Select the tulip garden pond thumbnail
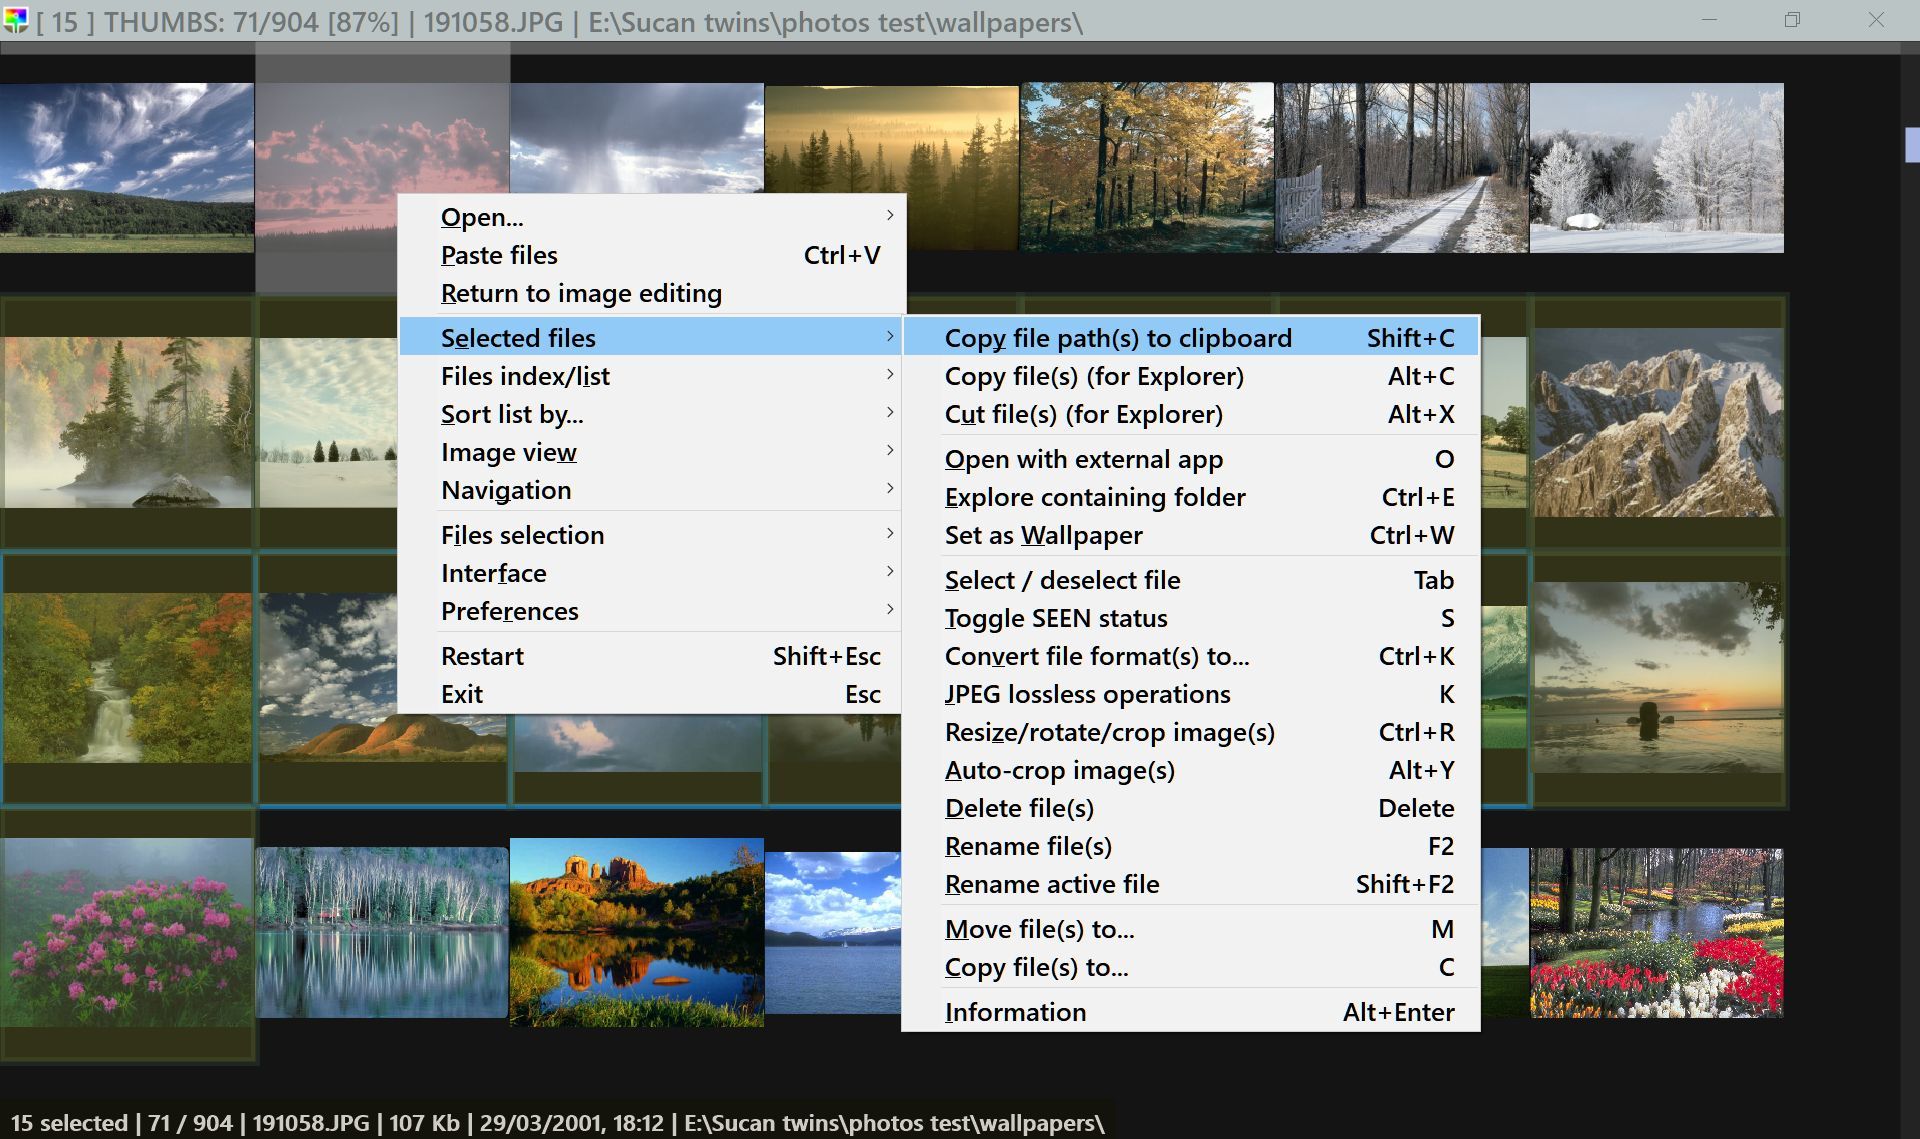 pos(1657,932)
